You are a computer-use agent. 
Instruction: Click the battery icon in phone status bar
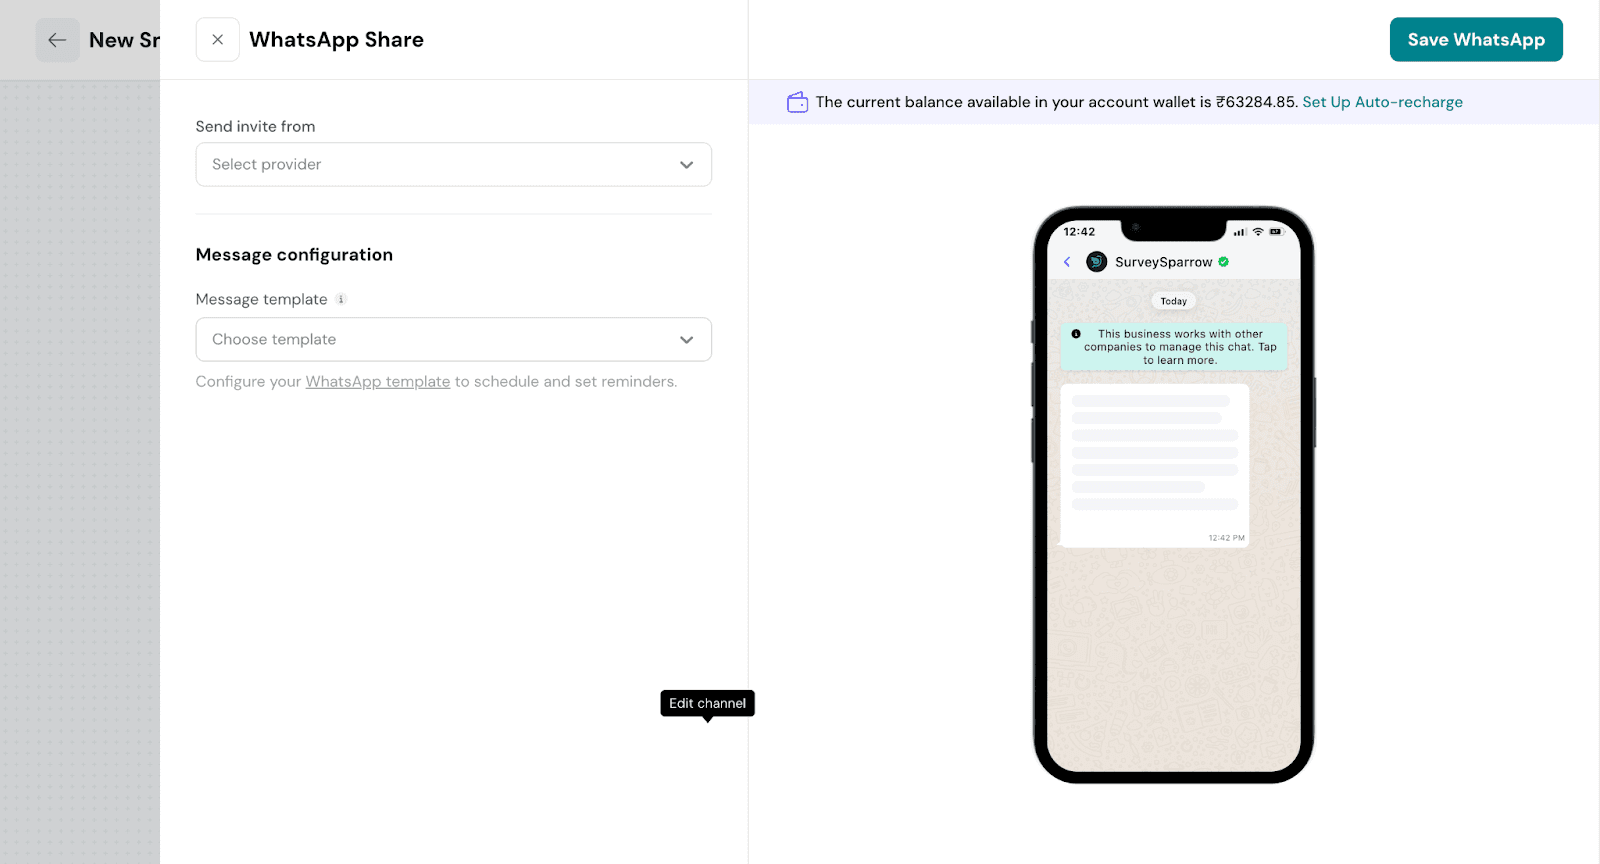[1276, 232]
